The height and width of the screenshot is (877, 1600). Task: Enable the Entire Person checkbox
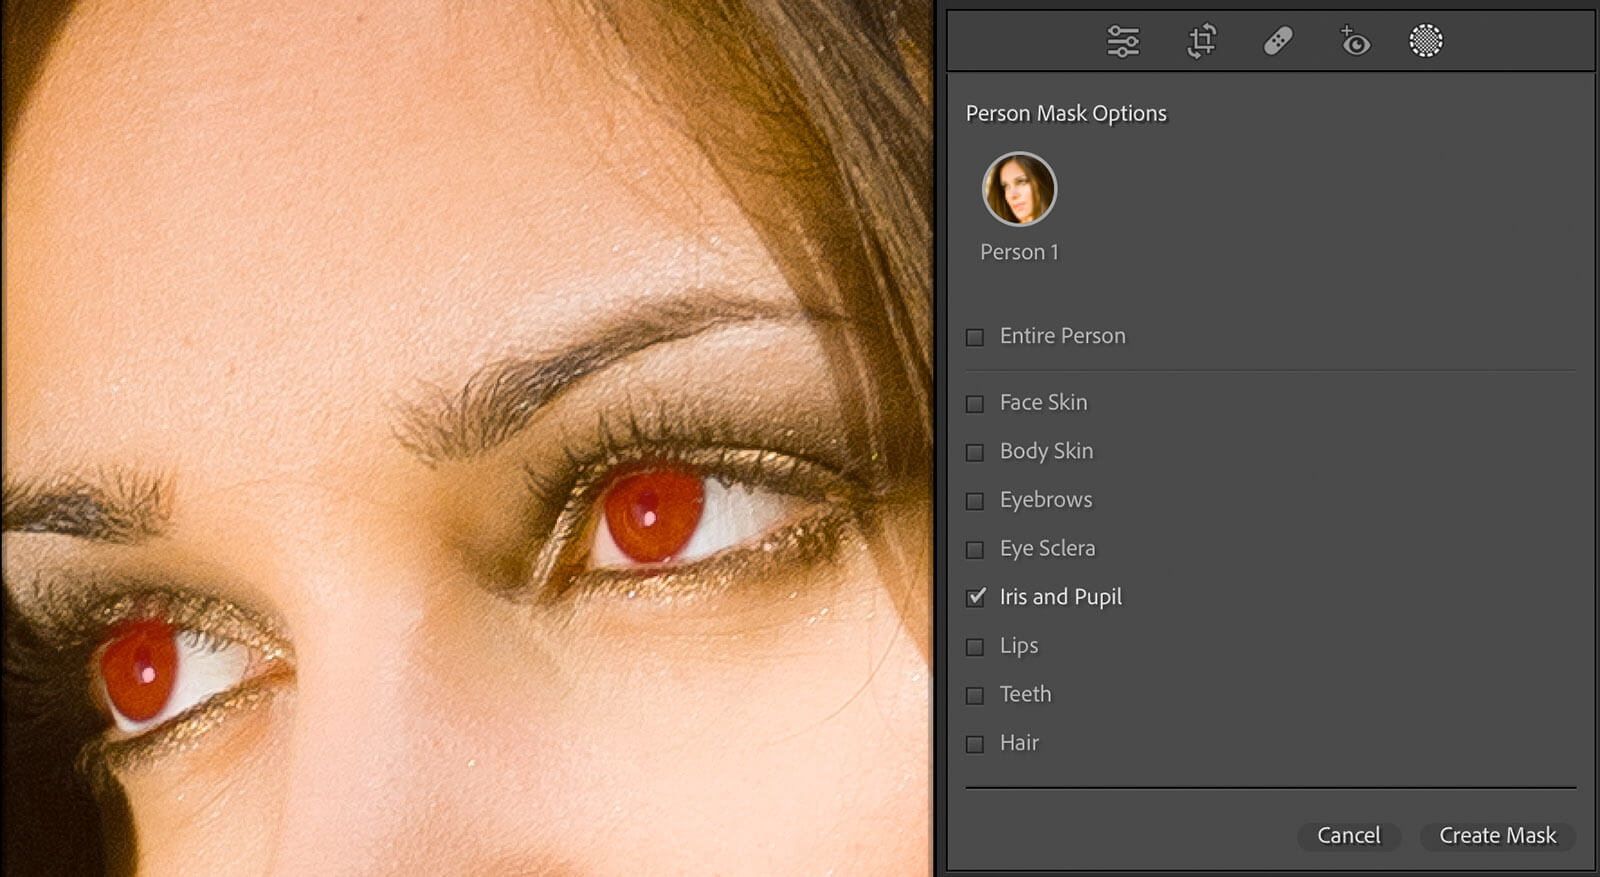pos(975,337)
